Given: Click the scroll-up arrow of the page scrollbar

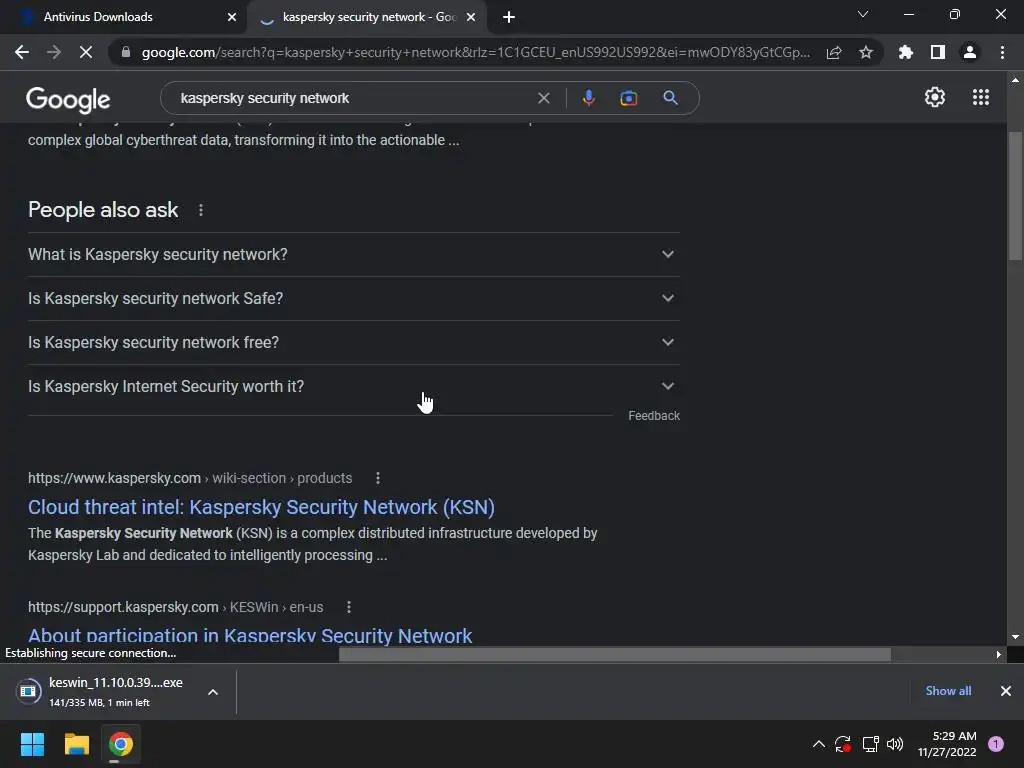Looking at the screenshot, I should (1015, 80).
